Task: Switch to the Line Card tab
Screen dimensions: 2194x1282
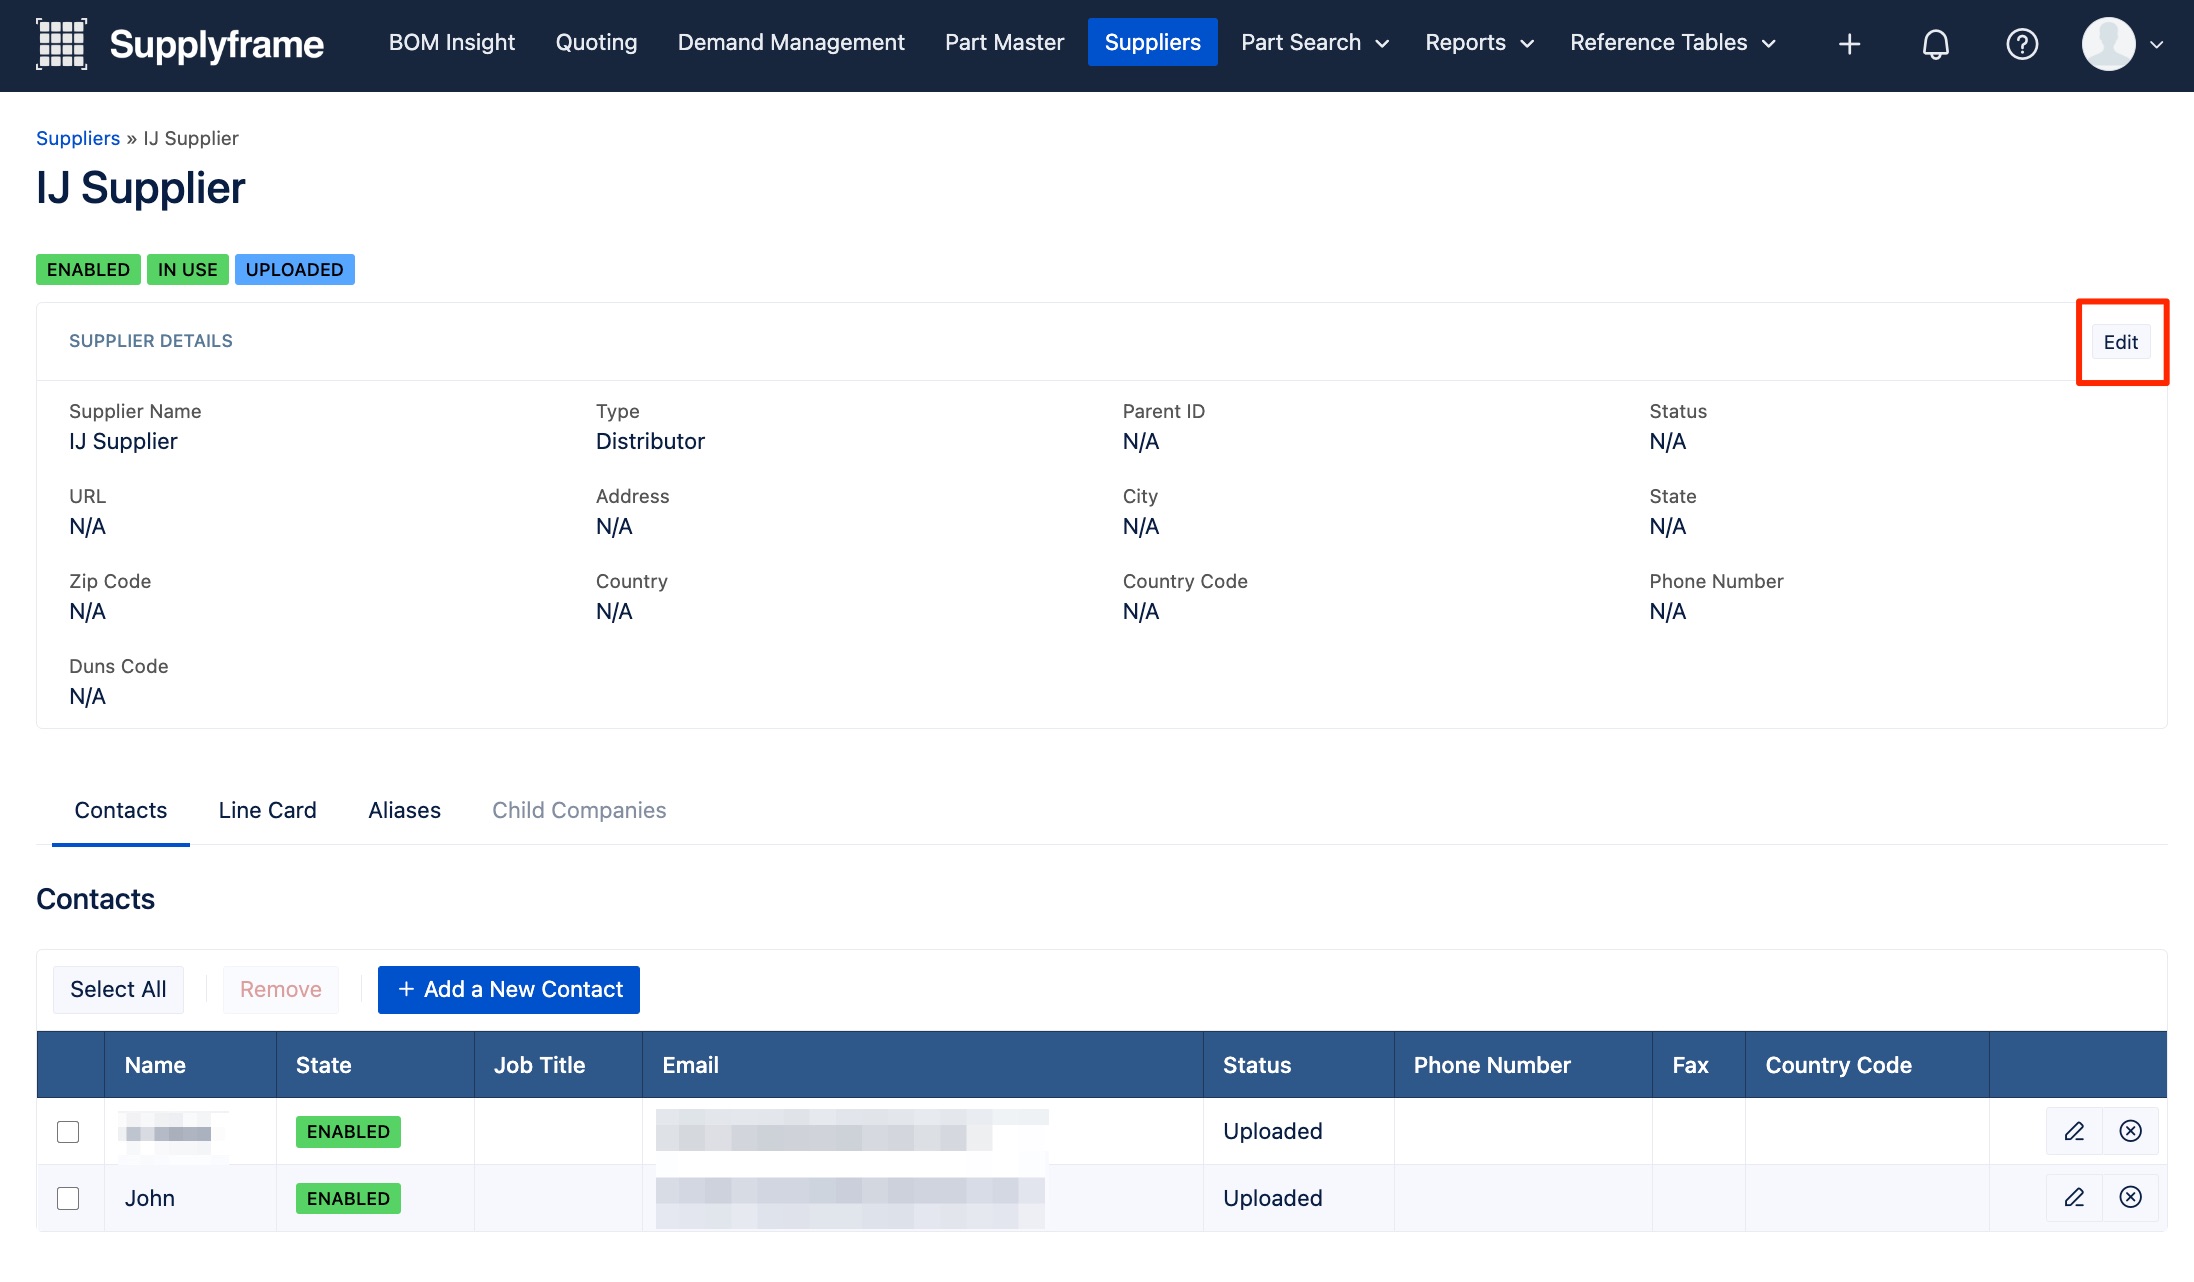Action: point(267,810)
